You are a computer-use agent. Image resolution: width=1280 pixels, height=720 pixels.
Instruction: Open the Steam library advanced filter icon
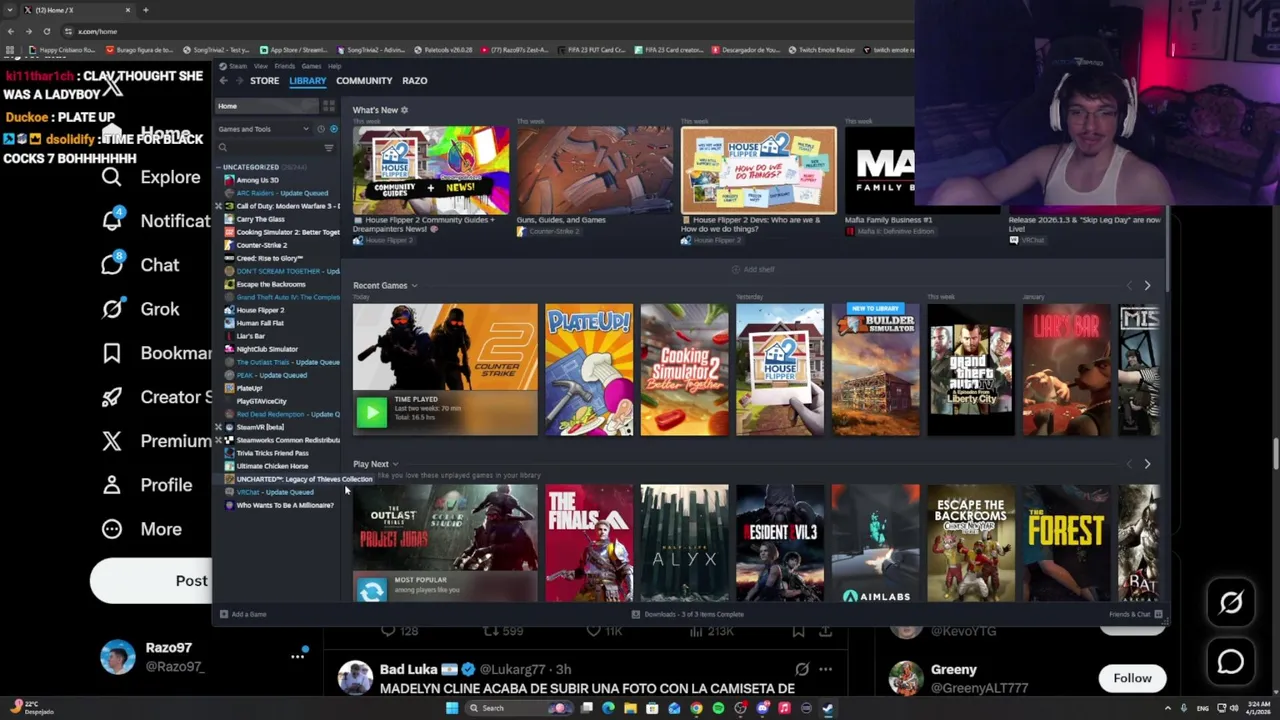click(328, 148)
